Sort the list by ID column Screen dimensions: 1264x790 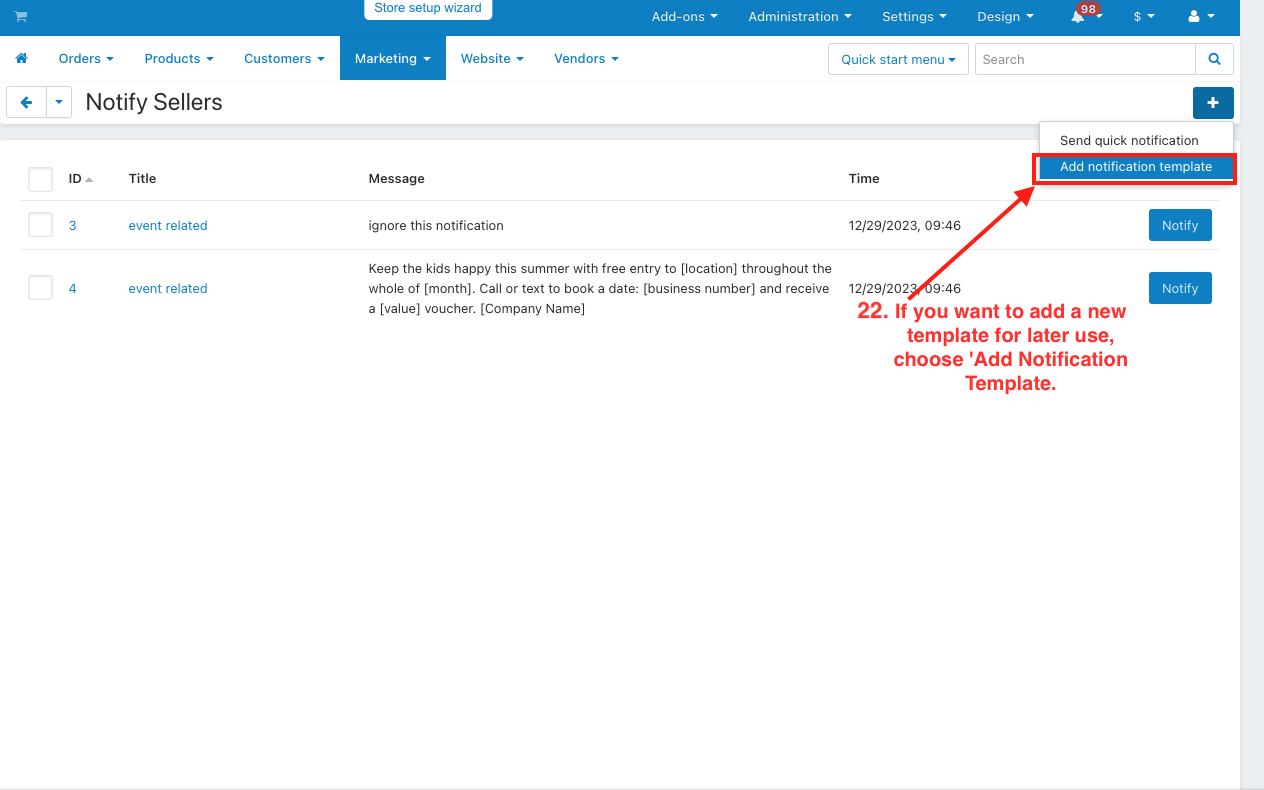coord(75,179)
